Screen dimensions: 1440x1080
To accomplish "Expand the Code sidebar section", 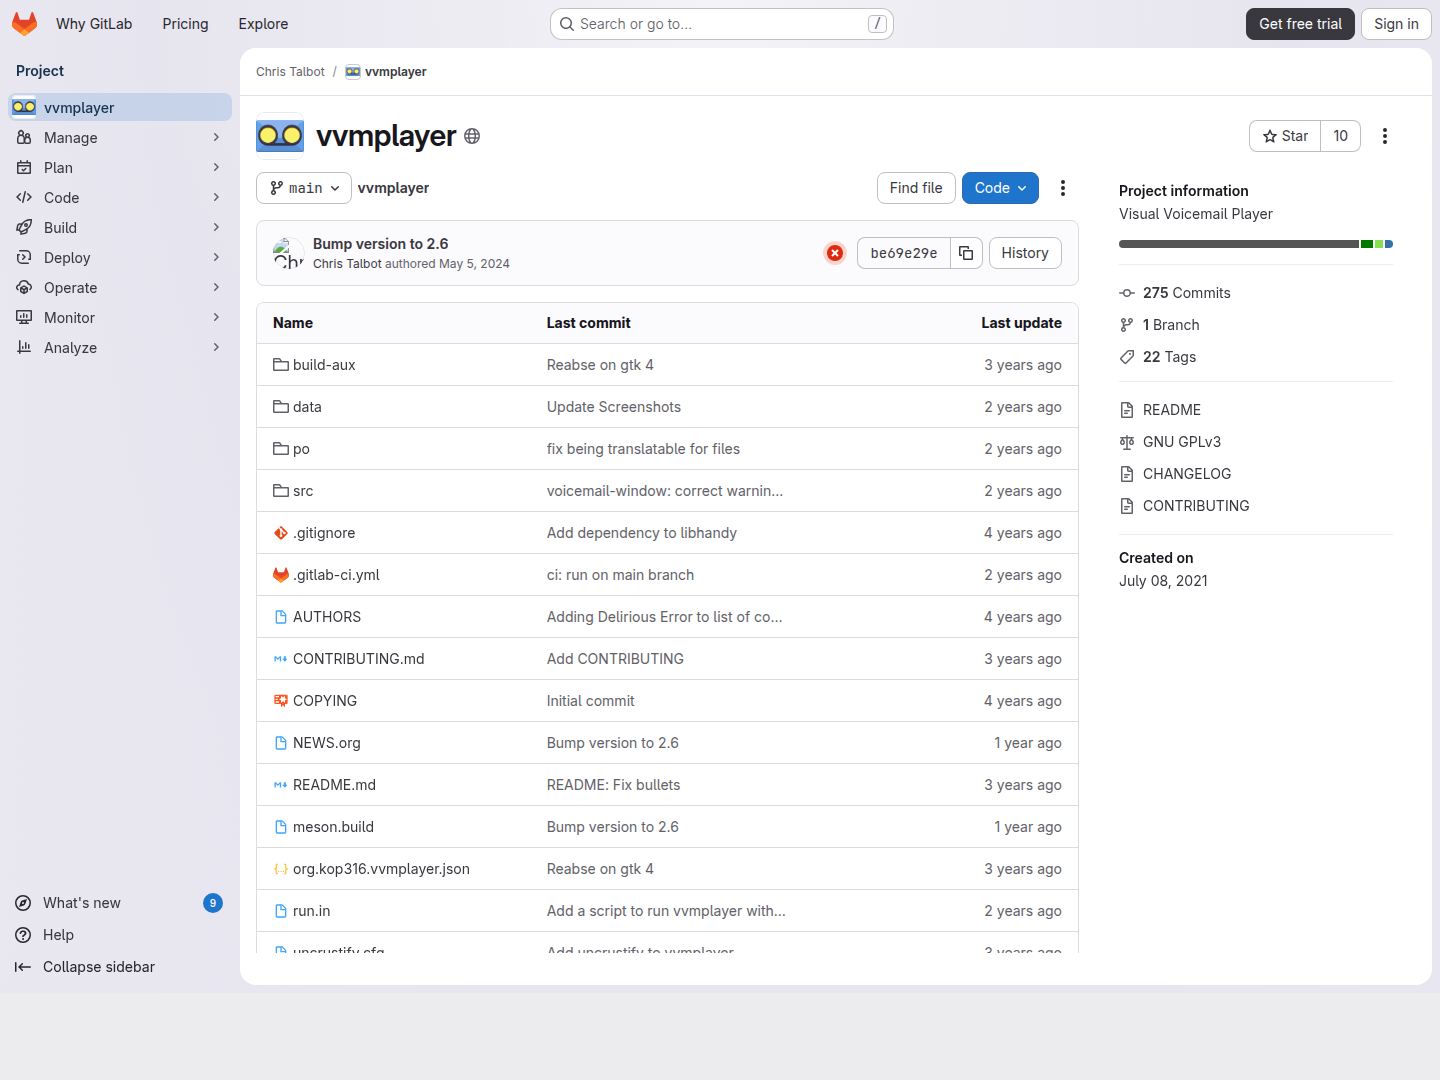I will click(120, 198).
